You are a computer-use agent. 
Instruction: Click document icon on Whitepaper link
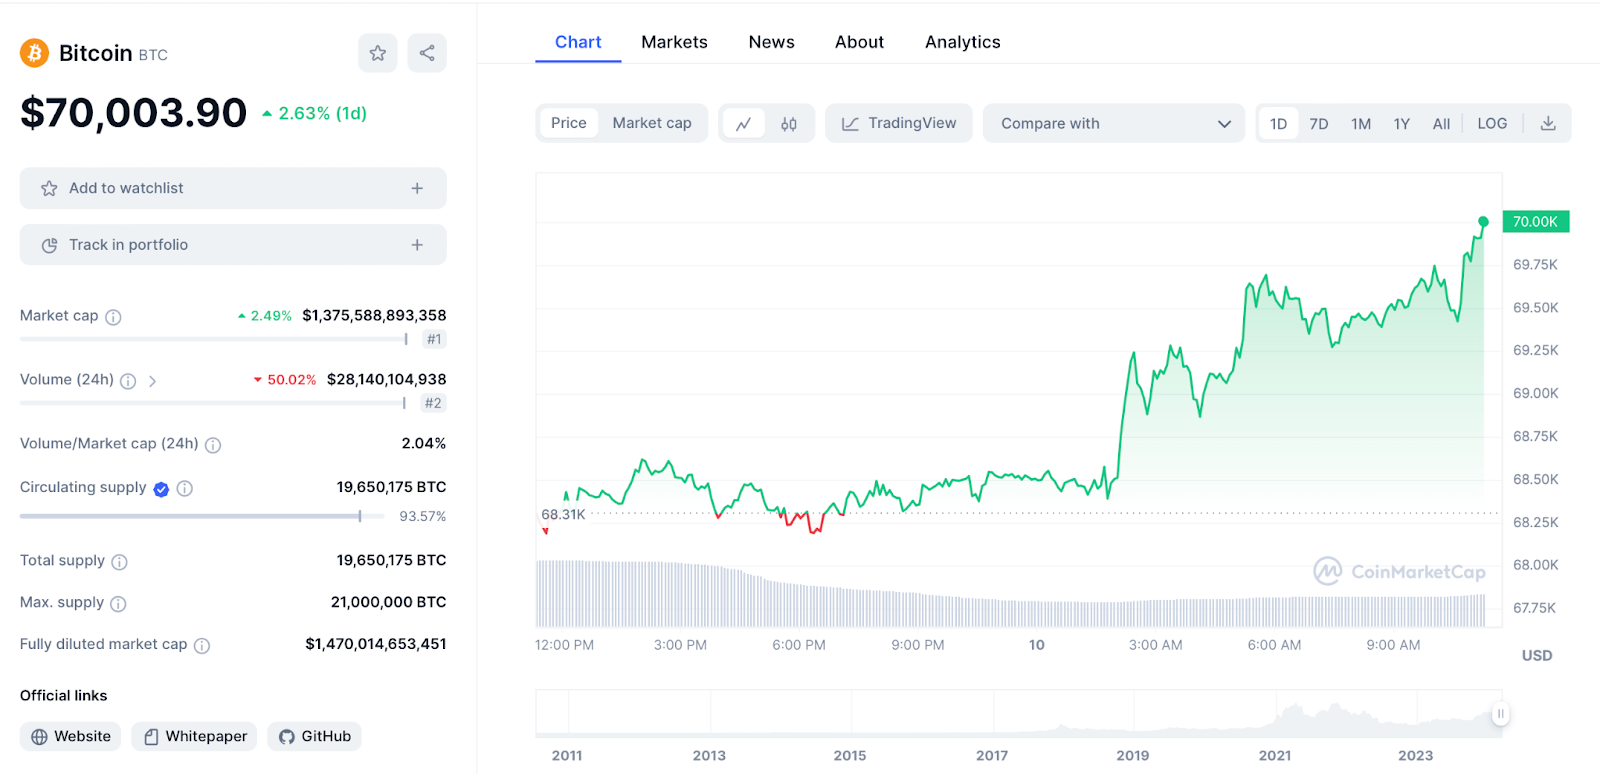[x=151, y=737]
